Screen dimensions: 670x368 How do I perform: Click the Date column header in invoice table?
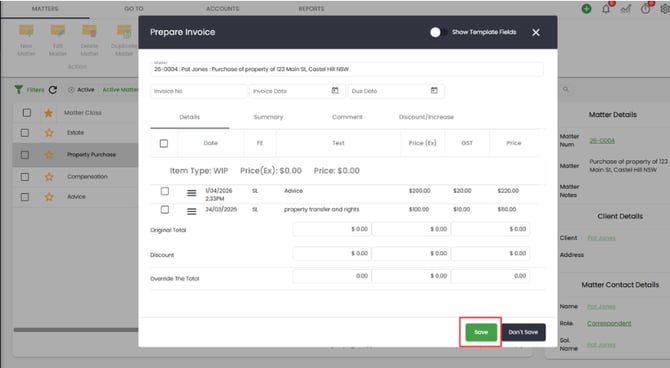pyautogui.click(x=210, y=143)
